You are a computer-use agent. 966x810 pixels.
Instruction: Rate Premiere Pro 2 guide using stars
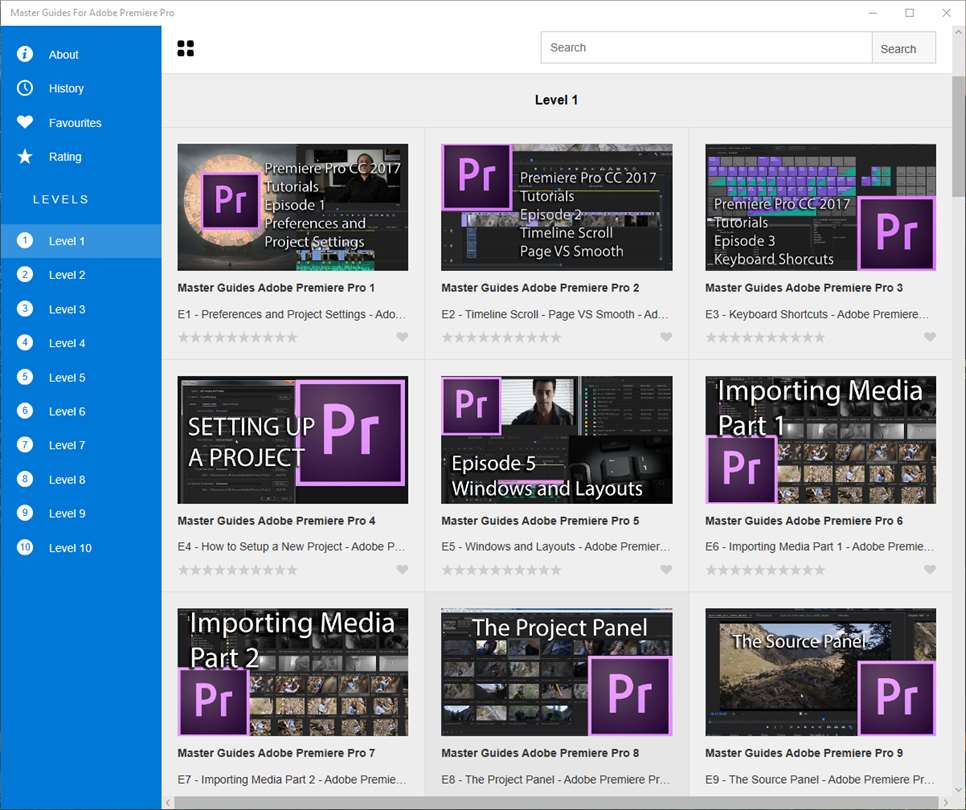[x=501, y=337]
